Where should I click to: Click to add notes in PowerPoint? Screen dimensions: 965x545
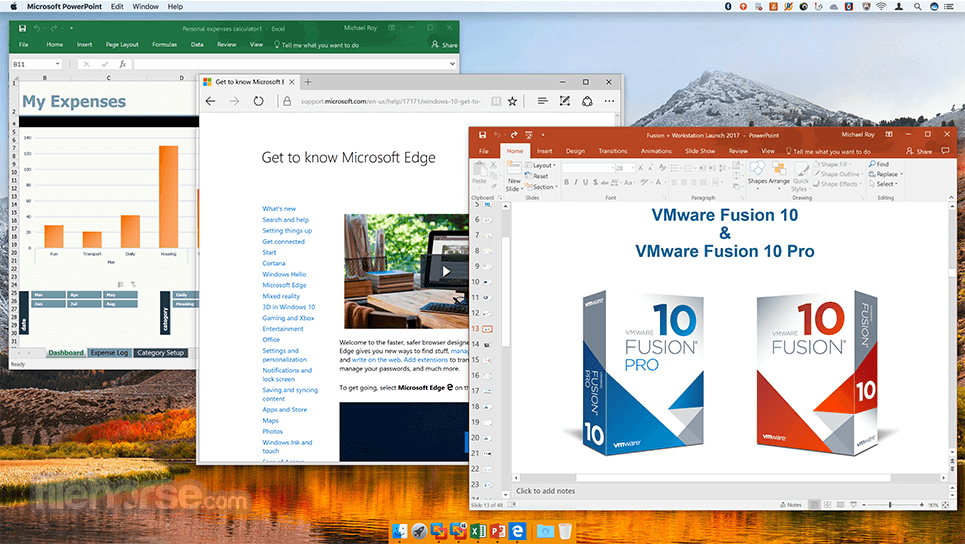pyautogui.click(x=545, y=491)
